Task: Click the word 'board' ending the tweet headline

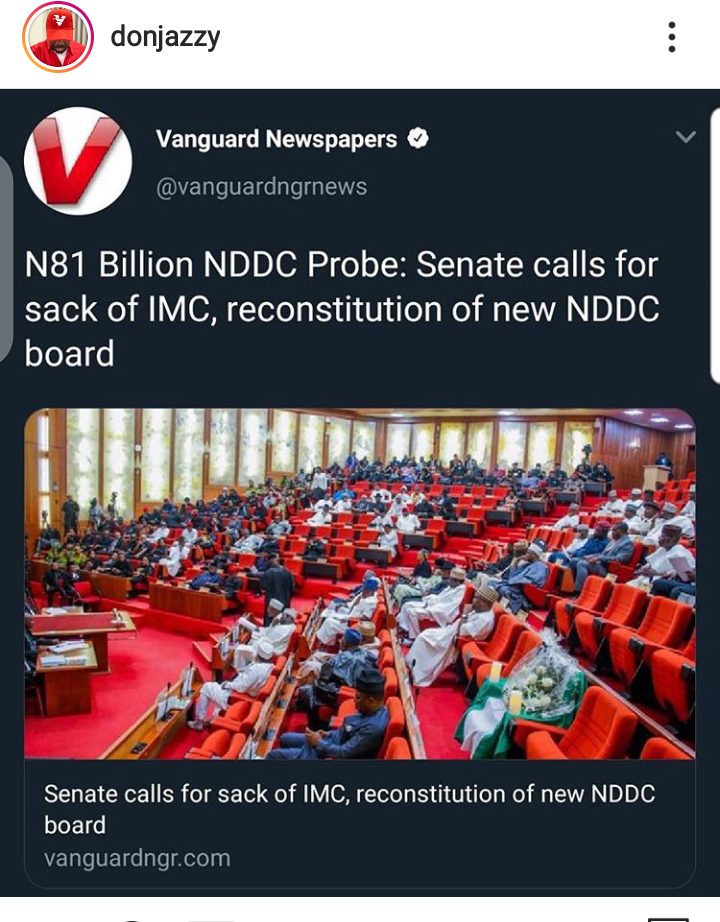Action: click(69, 354)
